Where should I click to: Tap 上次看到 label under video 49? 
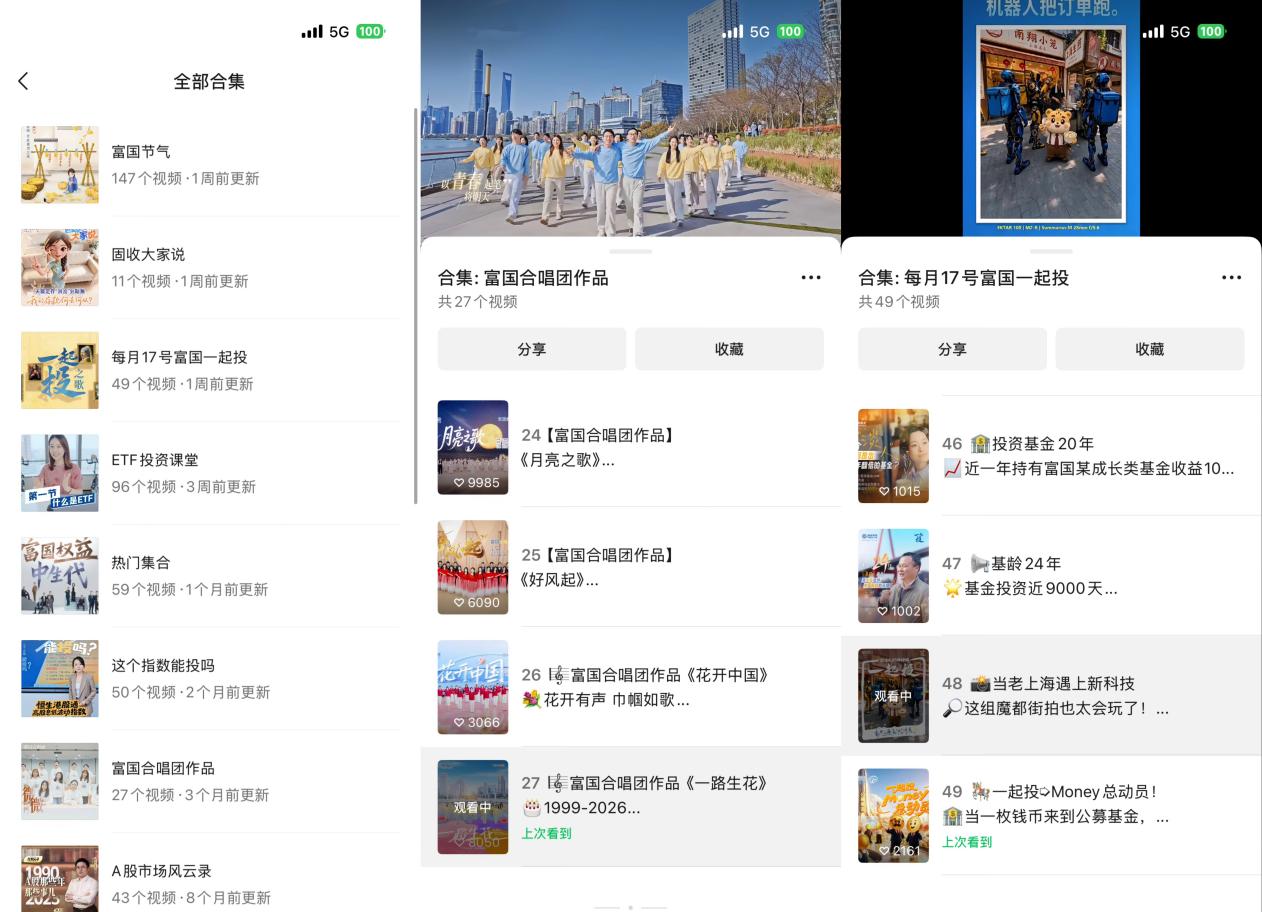pyautogui.click(x=967, y=842)
